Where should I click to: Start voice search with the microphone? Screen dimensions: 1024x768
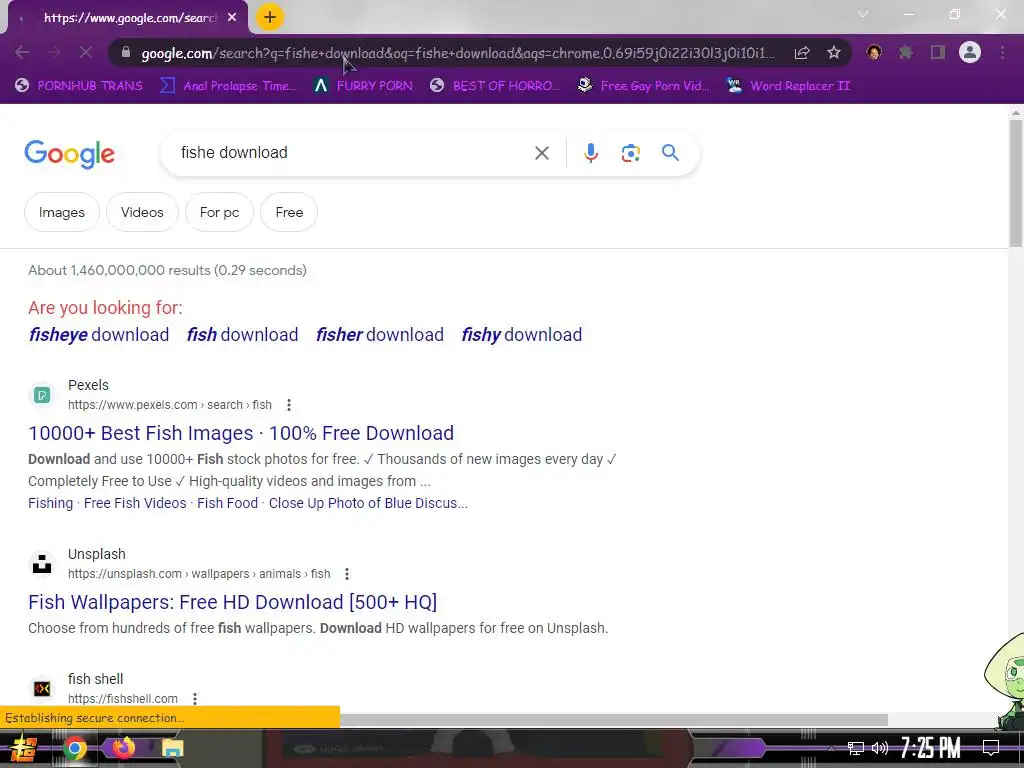coord(590,153)
